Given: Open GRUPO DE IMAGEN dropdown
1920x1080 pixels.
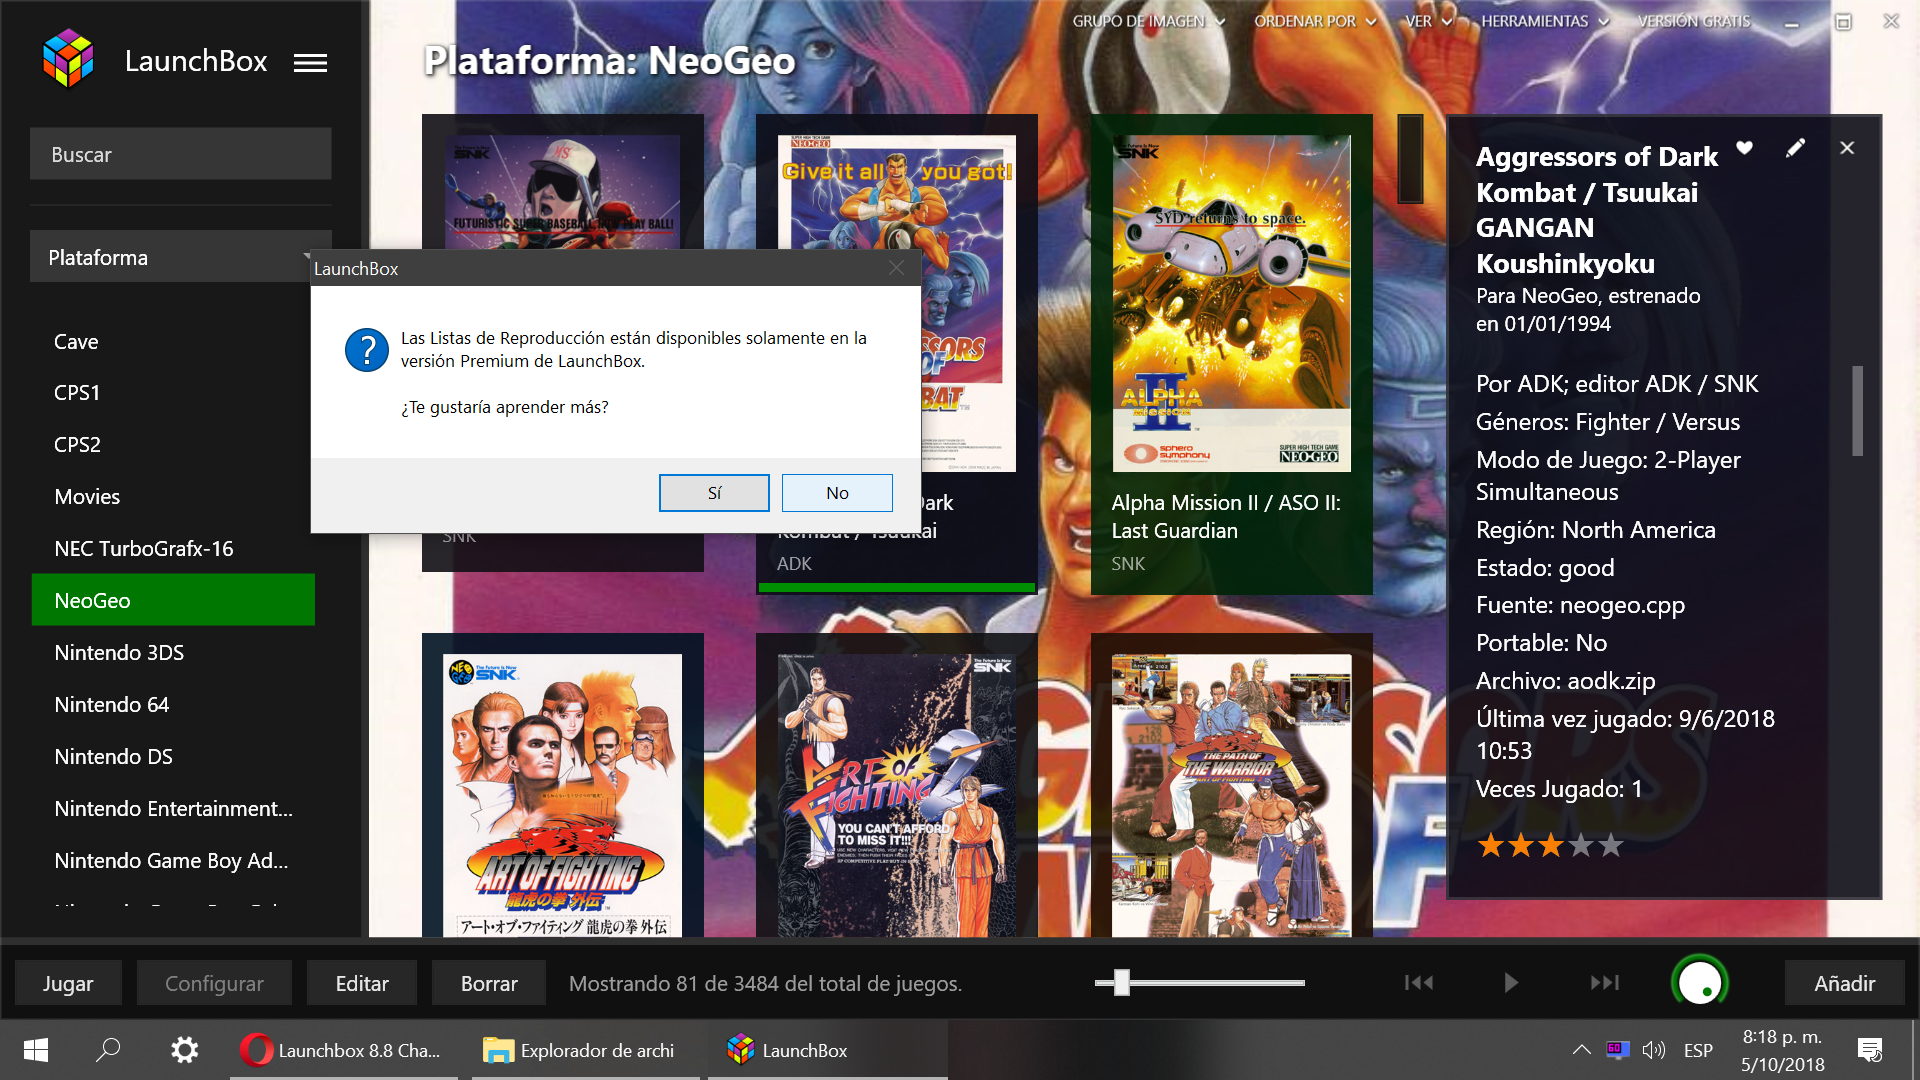Looking at the screenshot, I should click(1149, 21).
